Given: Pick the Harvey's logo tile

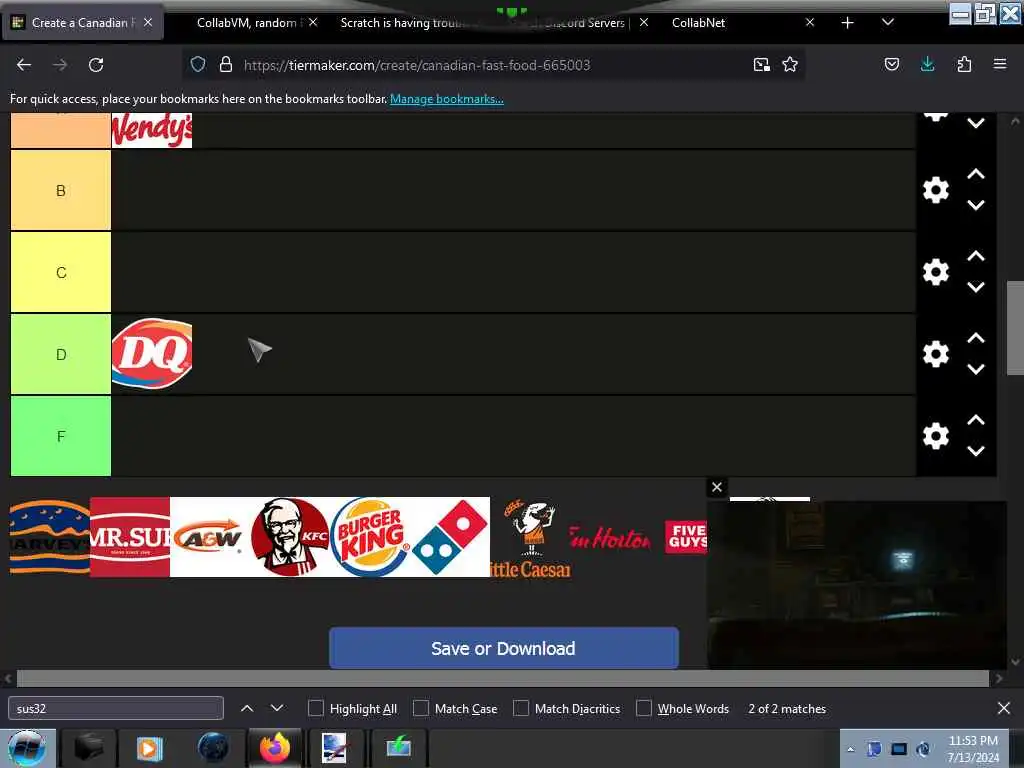Looking at the screenshot, I should (x=50, y=537).
